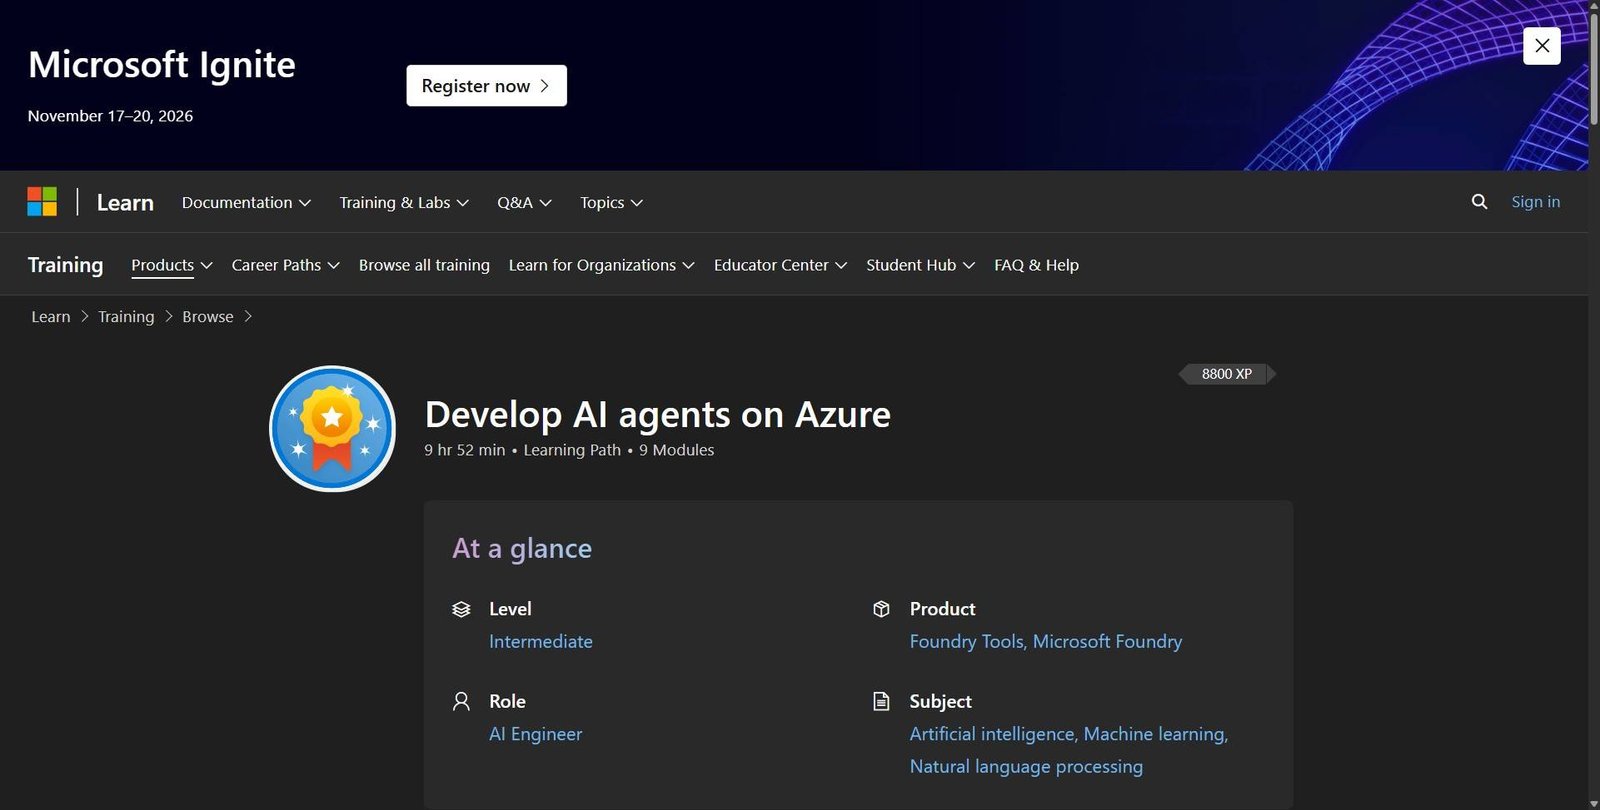1600x810 pixels.
Task: Open Browse all training
Action: pos(424,265)
